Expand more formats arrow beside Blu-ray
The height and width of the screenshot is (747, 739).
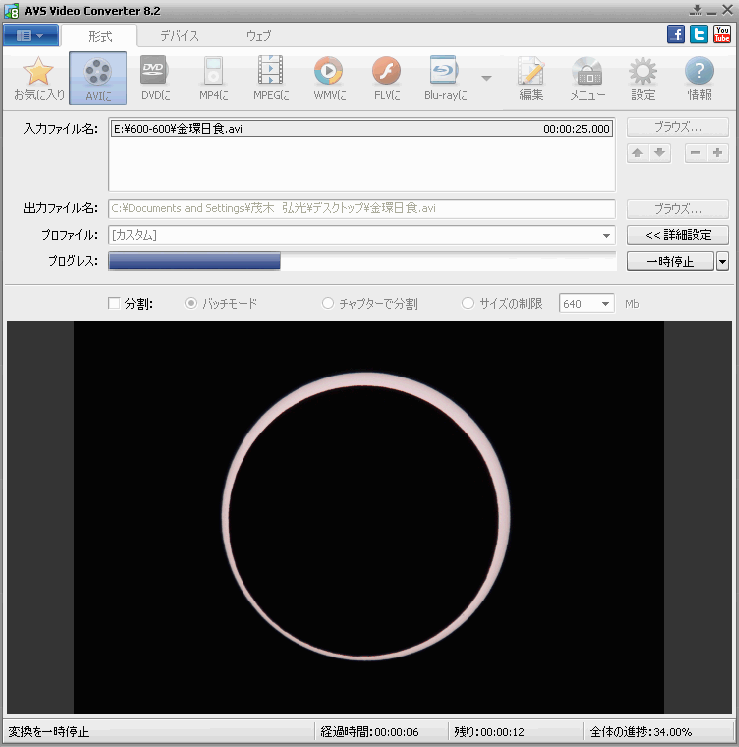click(x=486, y=78)
